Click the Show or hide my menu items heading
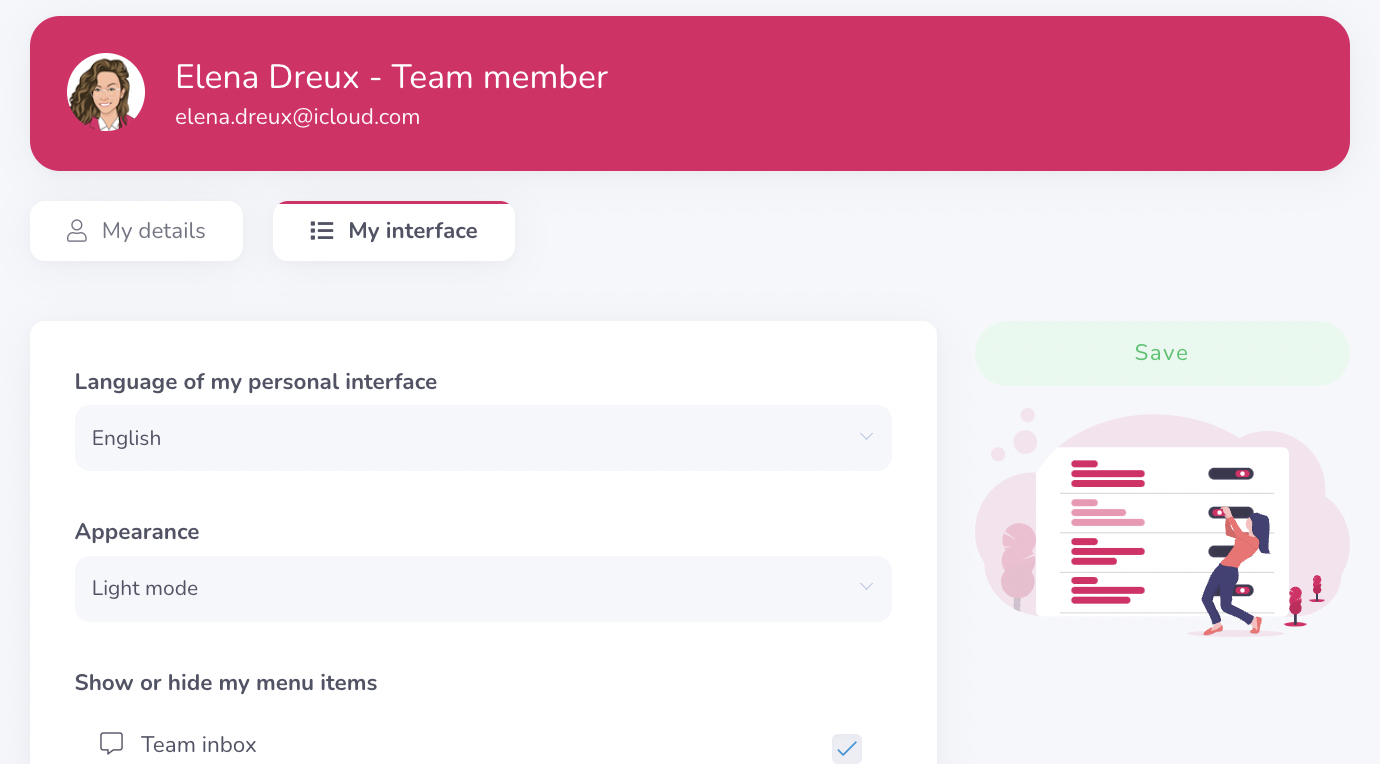The image size is (1380, 764). point(226,683)
